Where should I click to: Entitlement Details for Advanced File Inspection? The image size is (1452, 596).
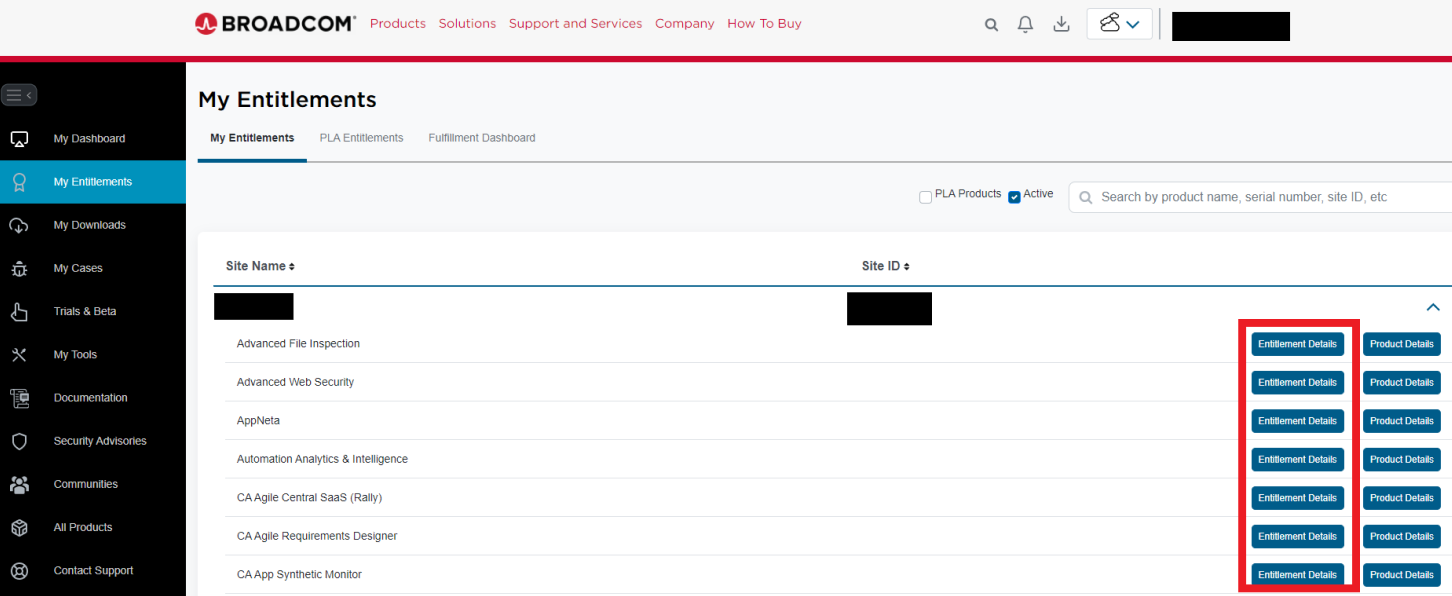coord(1297,344)
